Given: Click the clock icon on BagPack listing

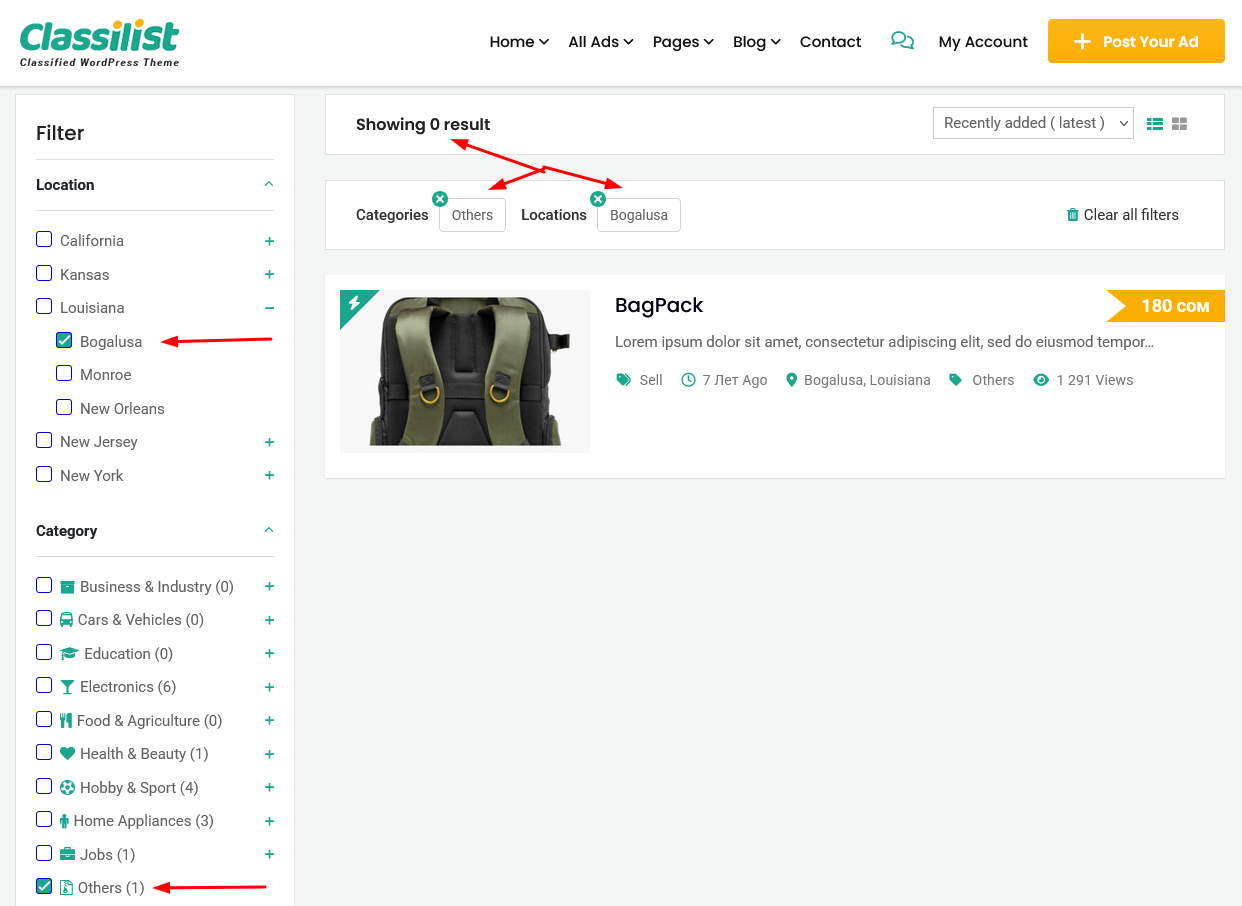Looking at the screenshot, I should [688, 380].
